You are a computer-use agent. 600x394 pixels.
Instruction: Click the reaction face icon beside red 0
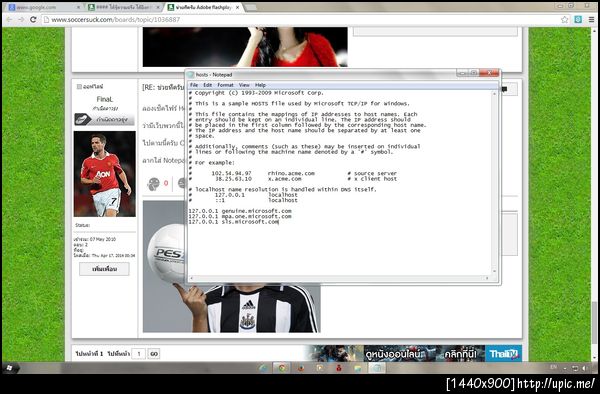pos(153,184)
